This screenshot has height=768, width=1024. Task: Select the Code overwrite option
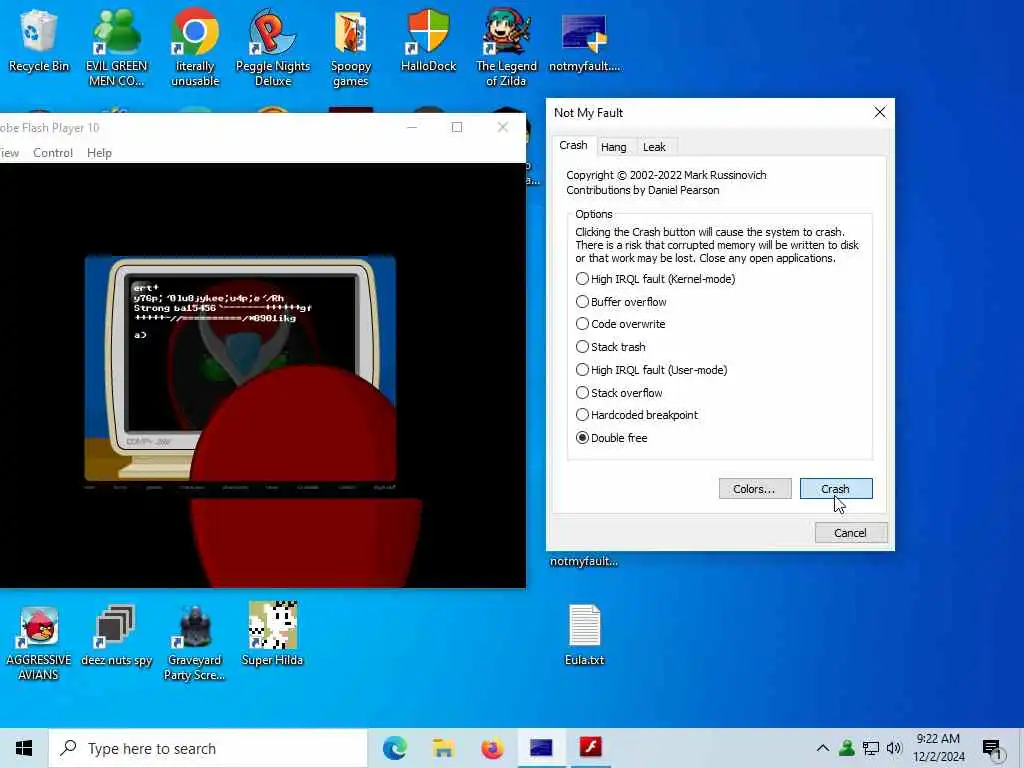620,324
